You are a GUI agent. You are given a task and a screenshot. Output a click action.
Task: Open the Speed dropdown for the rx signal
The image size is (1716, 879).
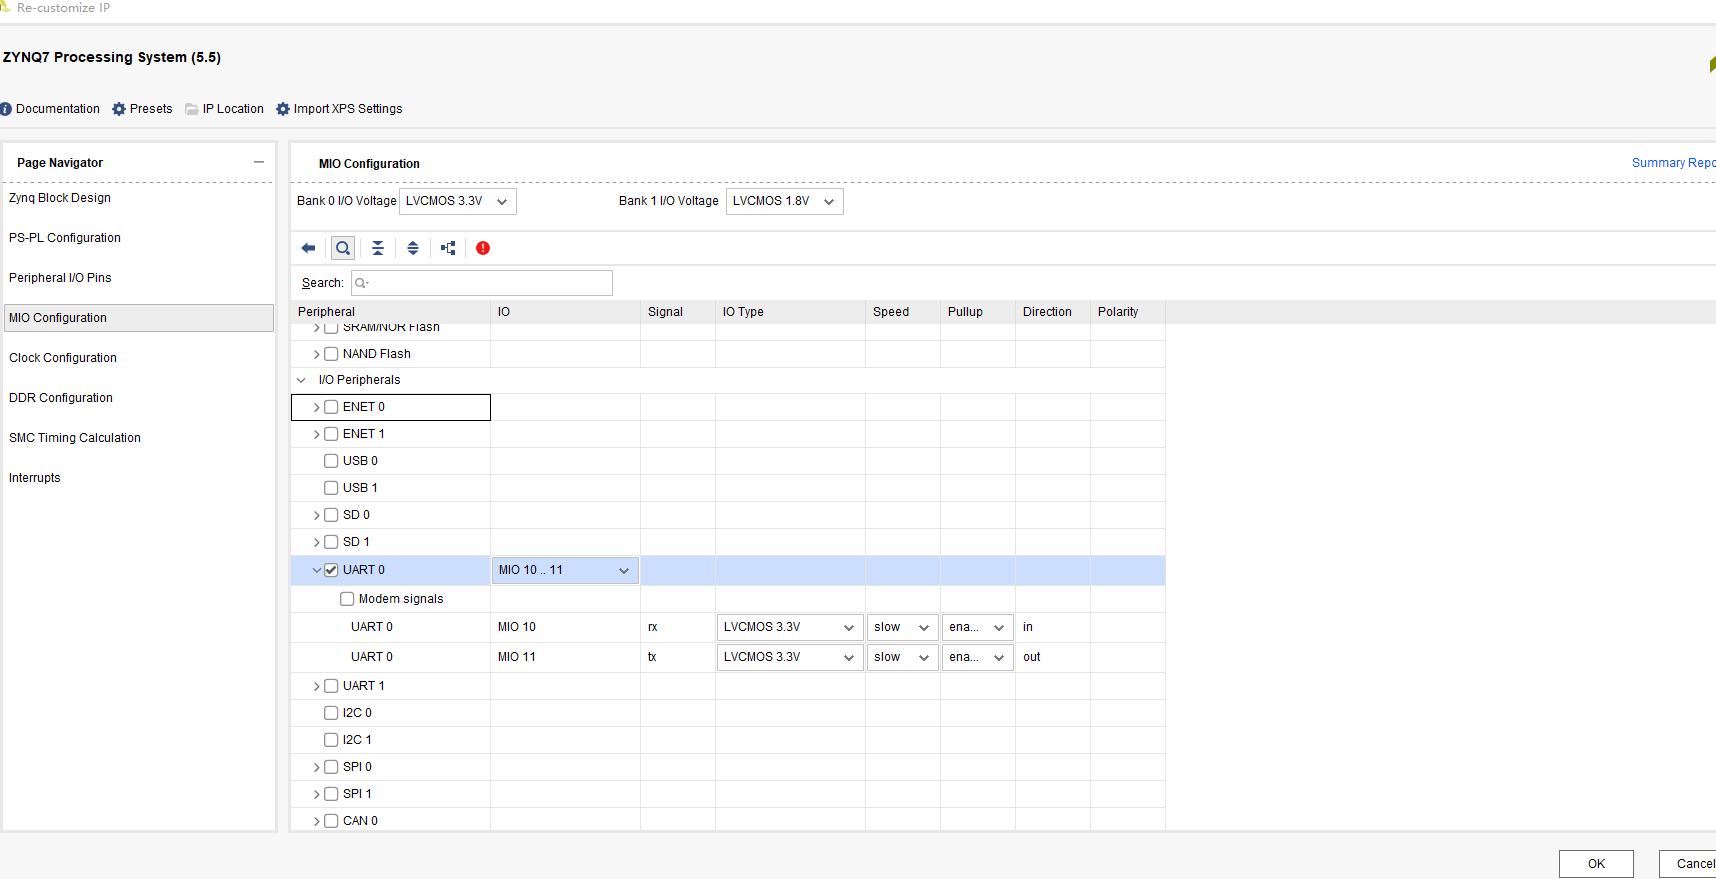pyautogui.click(x=903, y=627)
